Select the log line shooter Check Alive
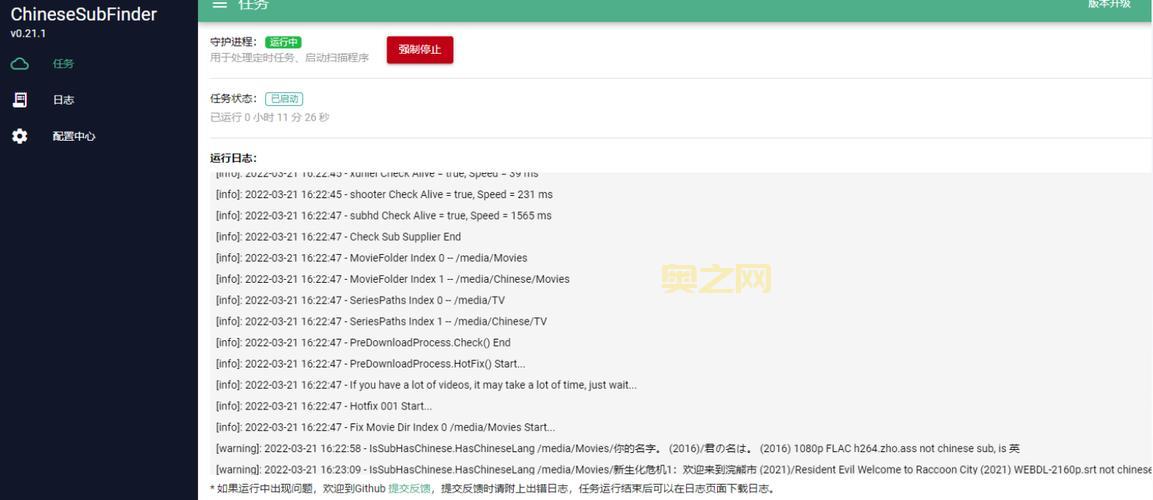1153x500 pixels. point(384,195)
